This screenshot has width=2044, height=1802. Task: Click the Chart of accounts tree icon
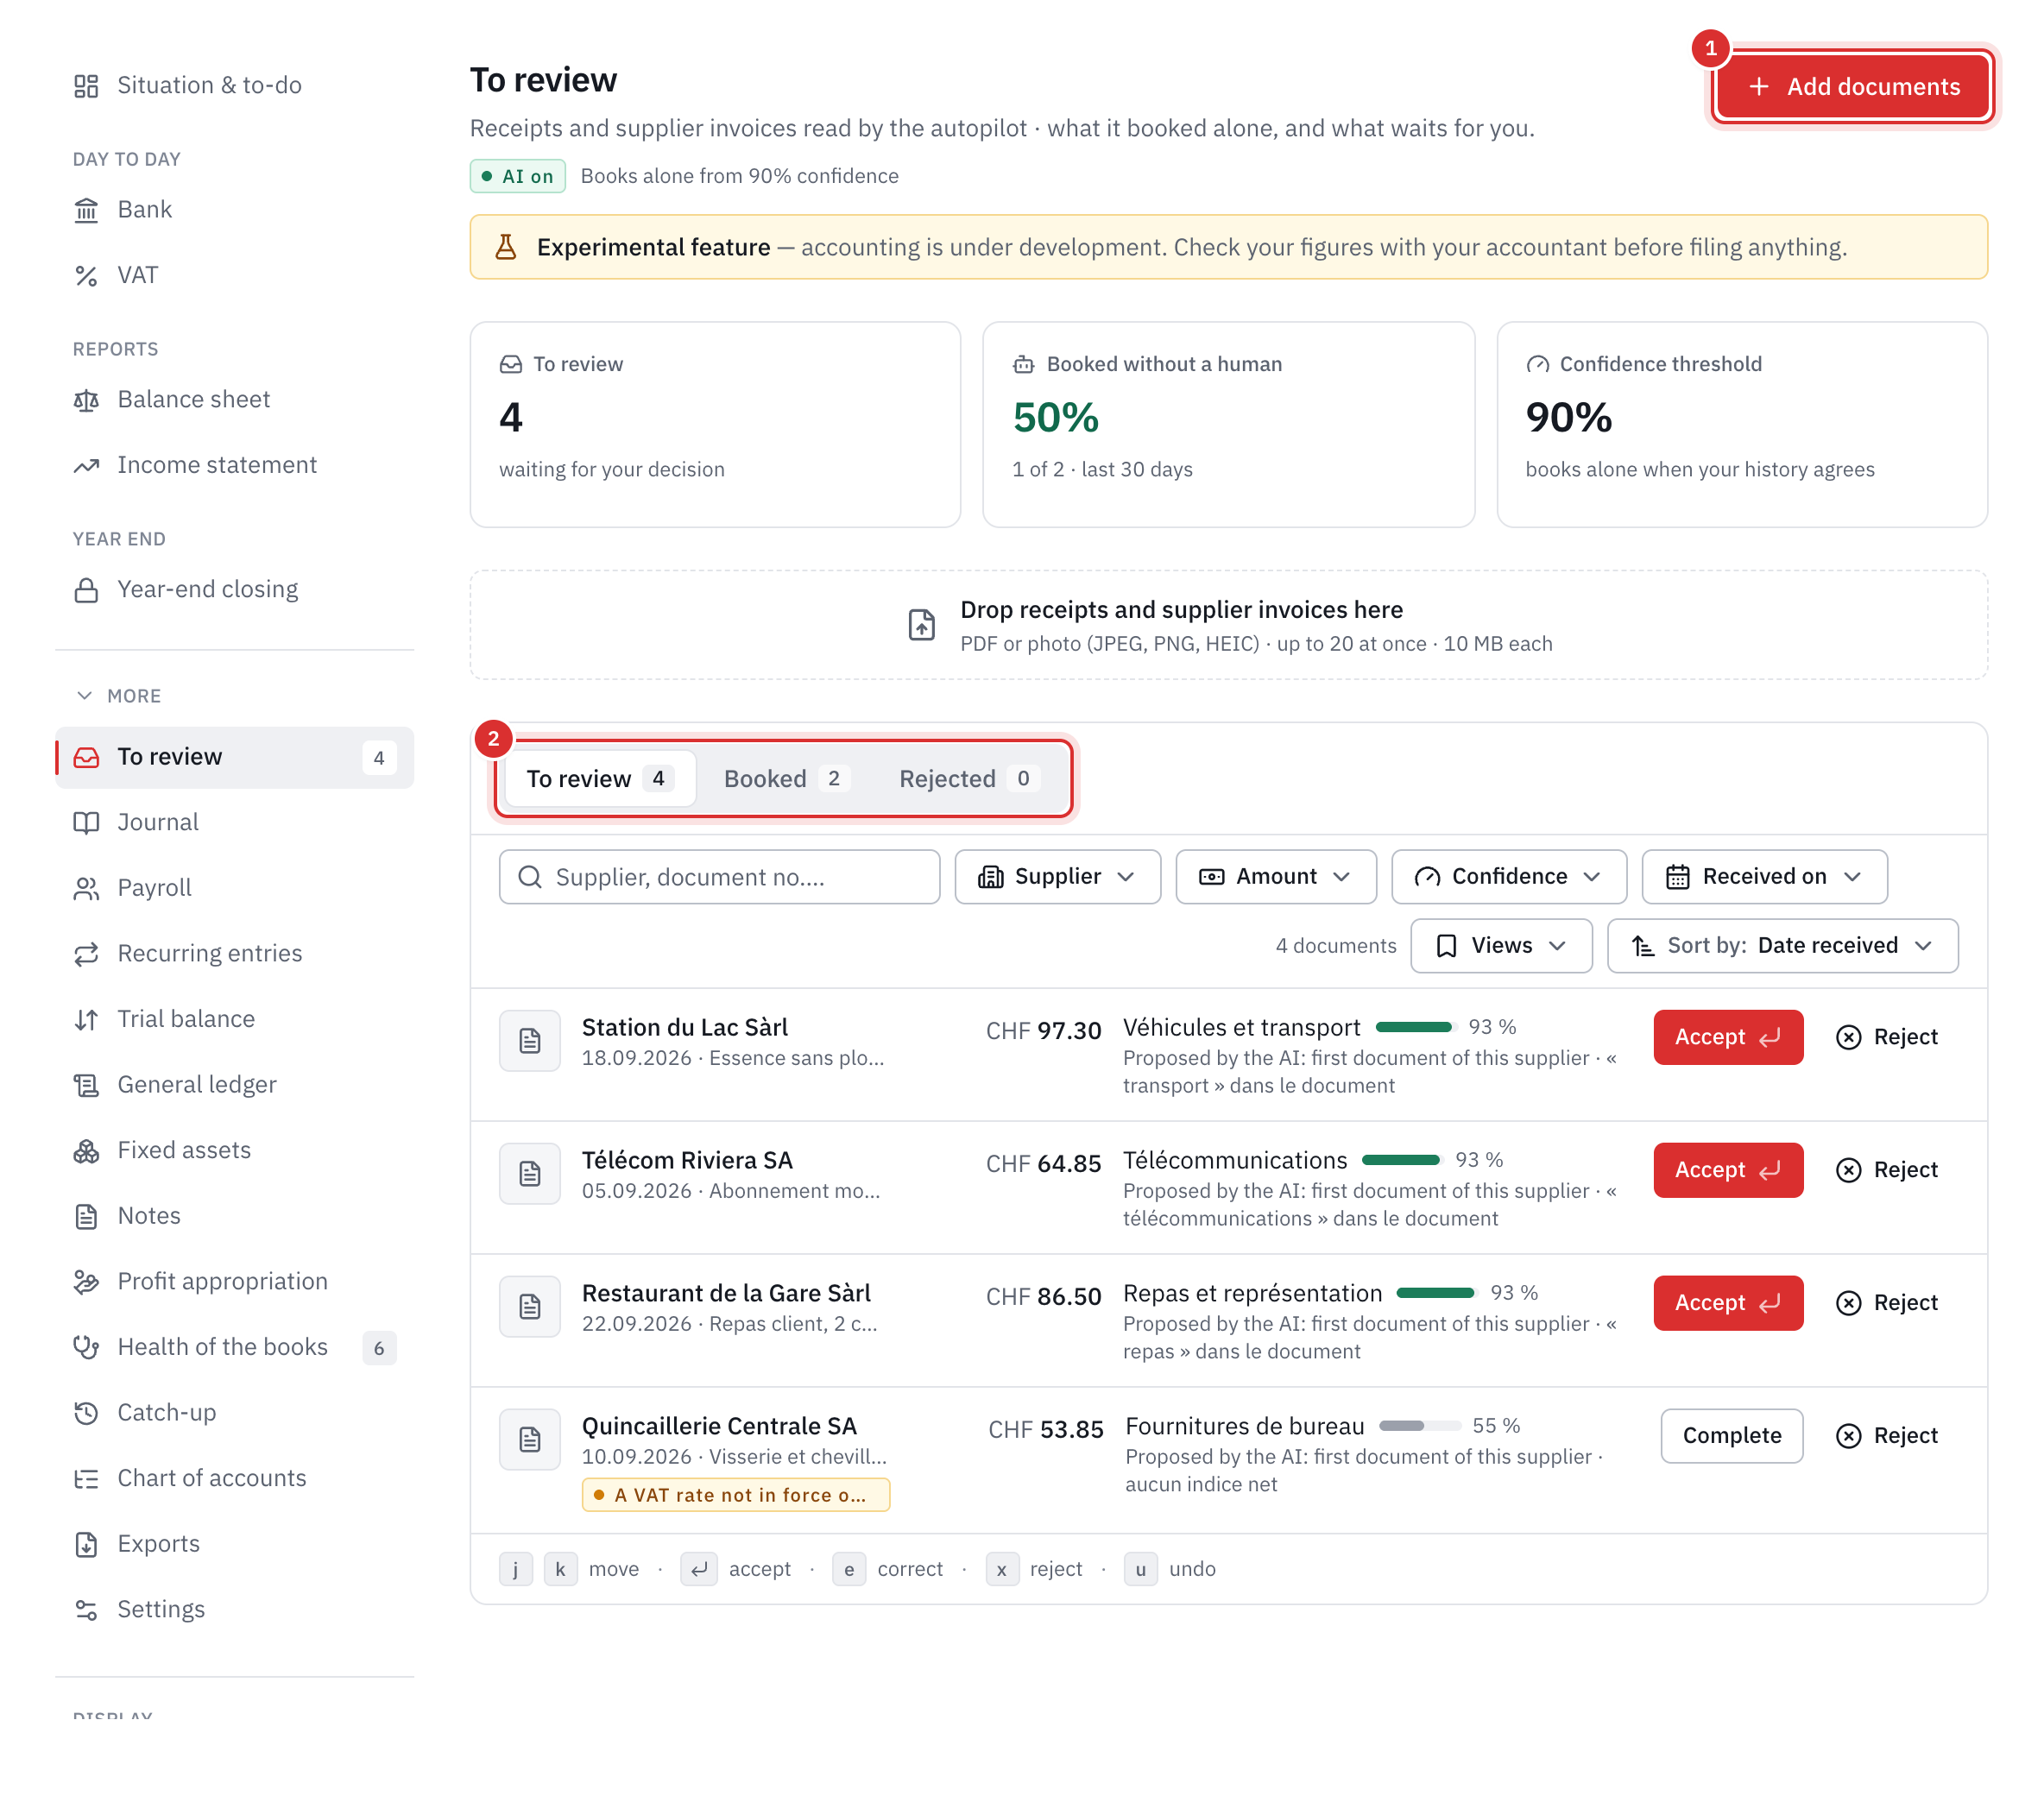[x=86, y=1479]
